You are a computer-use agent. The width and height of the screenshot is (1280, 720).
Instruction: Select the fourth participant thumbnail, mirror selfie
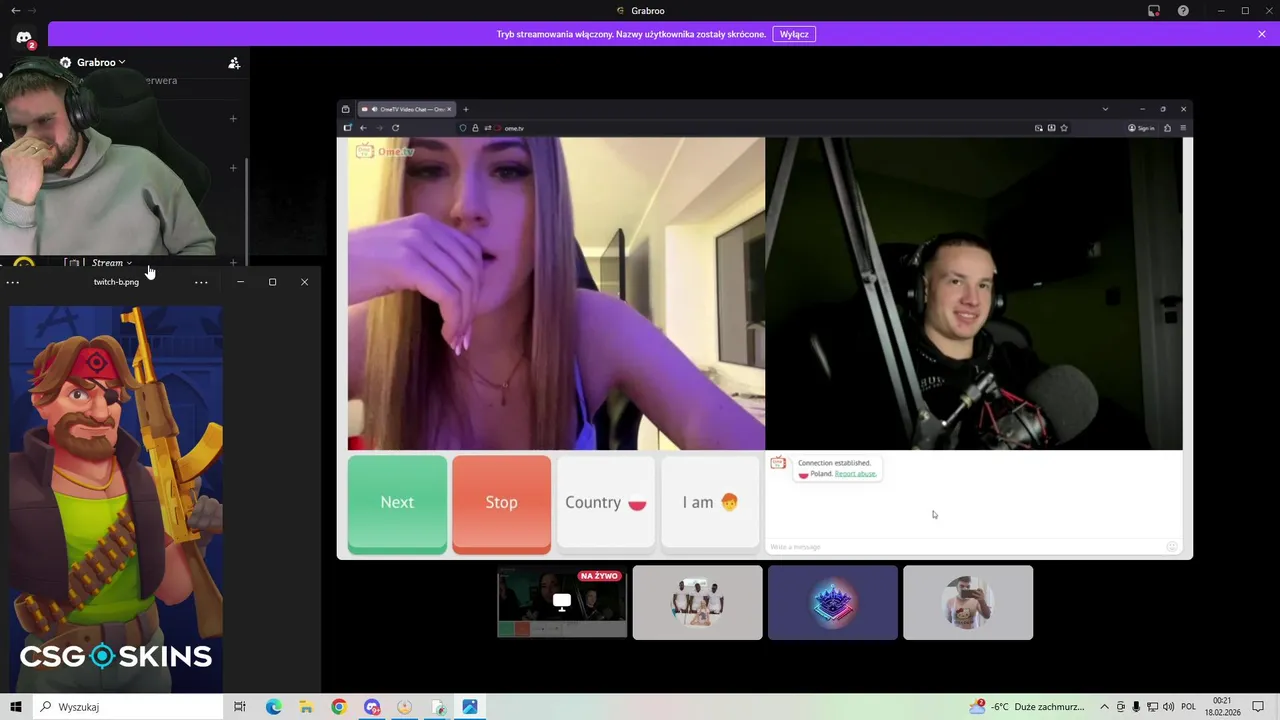968,602
